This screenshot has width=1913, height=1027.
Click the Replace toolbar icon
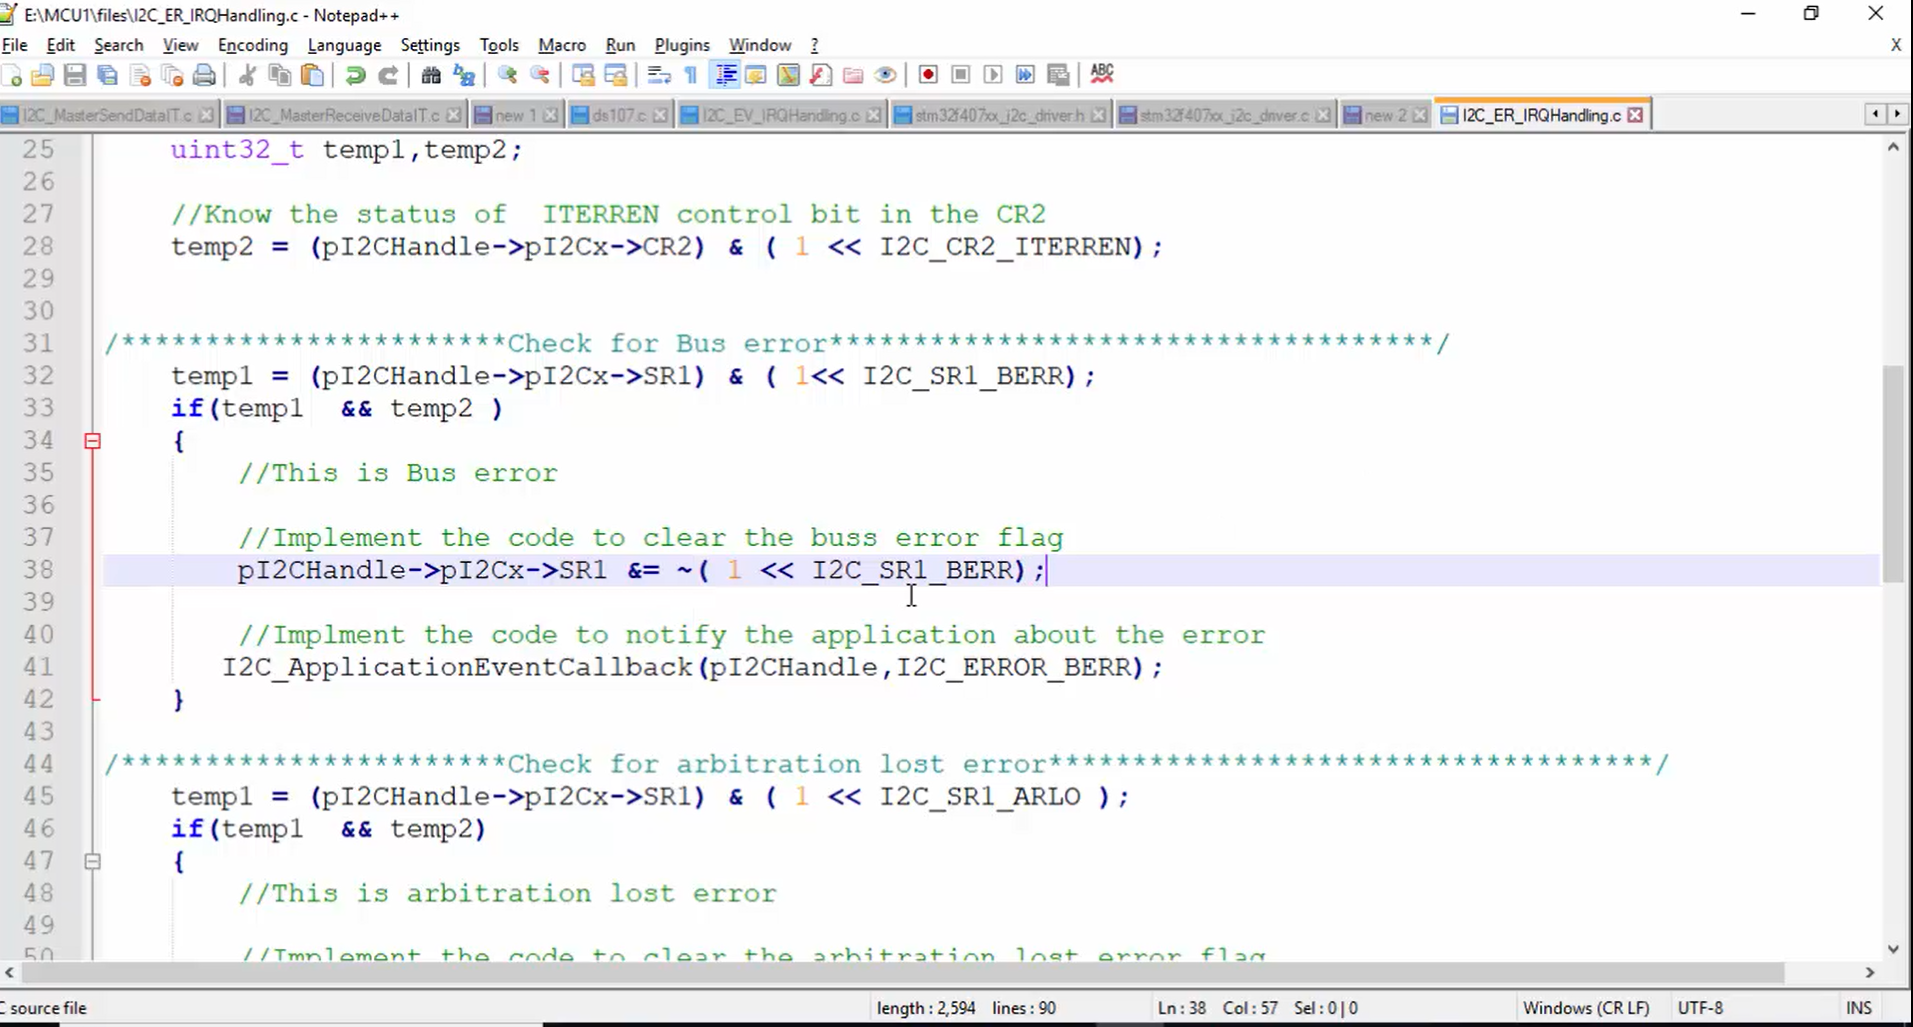(464, 75)
